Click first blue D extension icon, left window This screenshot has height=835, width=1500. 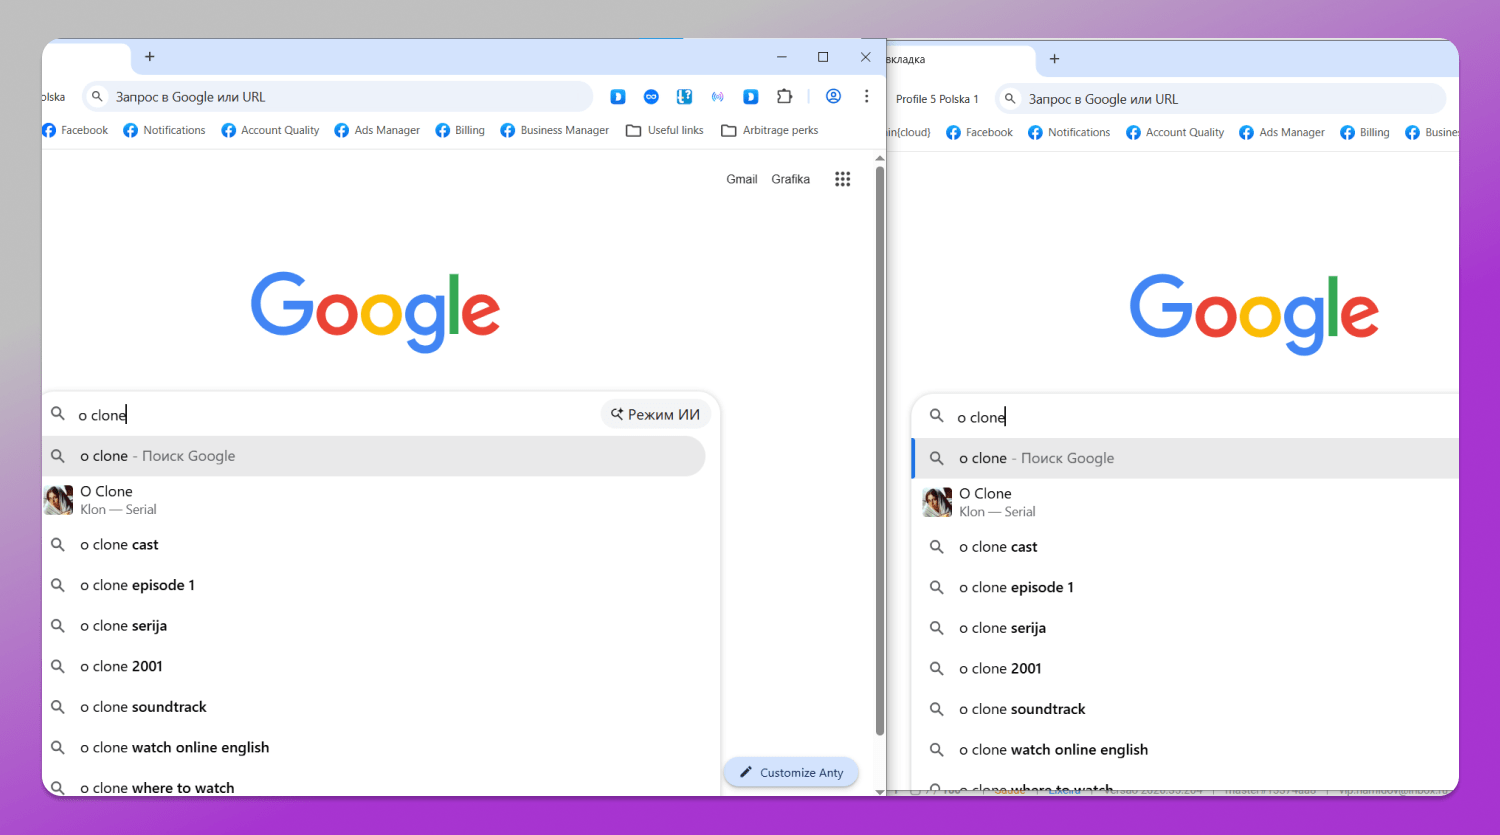[x=618, y=97]
